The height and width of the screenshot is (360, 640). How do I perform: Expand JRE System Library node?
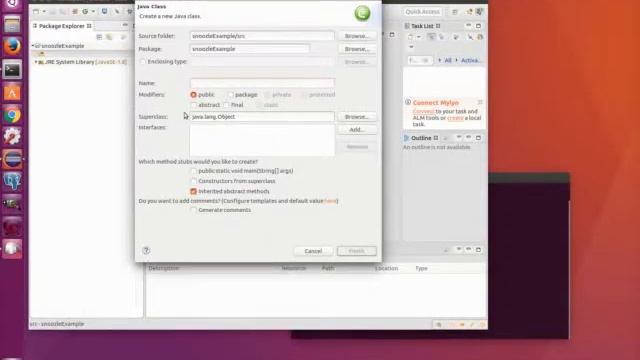click(x=36, y=62)
